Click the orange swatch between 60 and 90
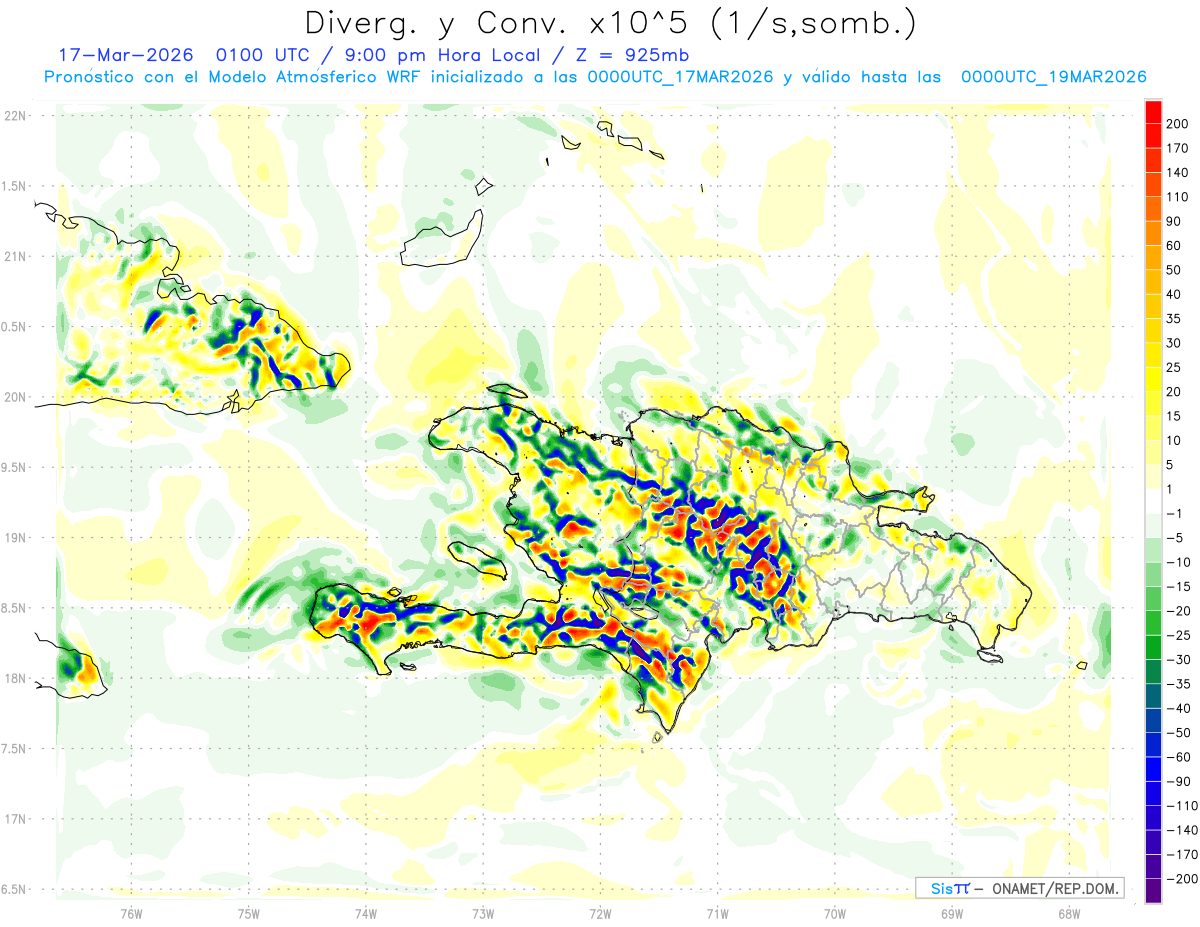The image size is (1200, 927). (1153, 232)
